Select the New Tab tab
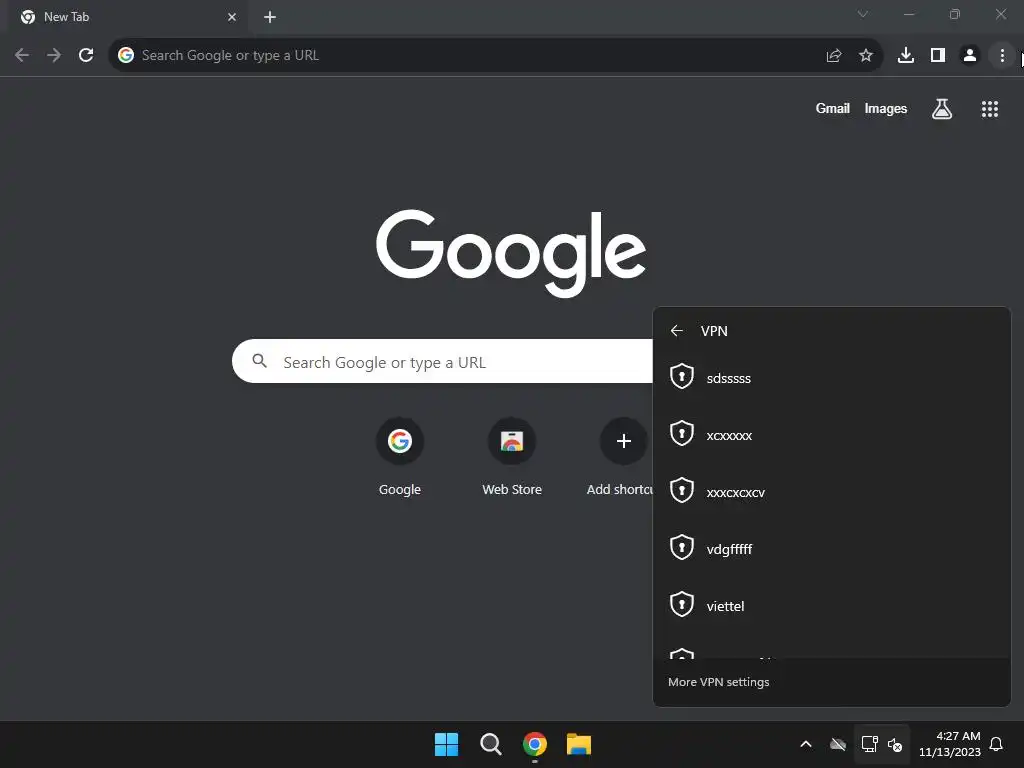The width and height of the screenshot is (1024, 768). pyautogui.click(x=127, y=17)
